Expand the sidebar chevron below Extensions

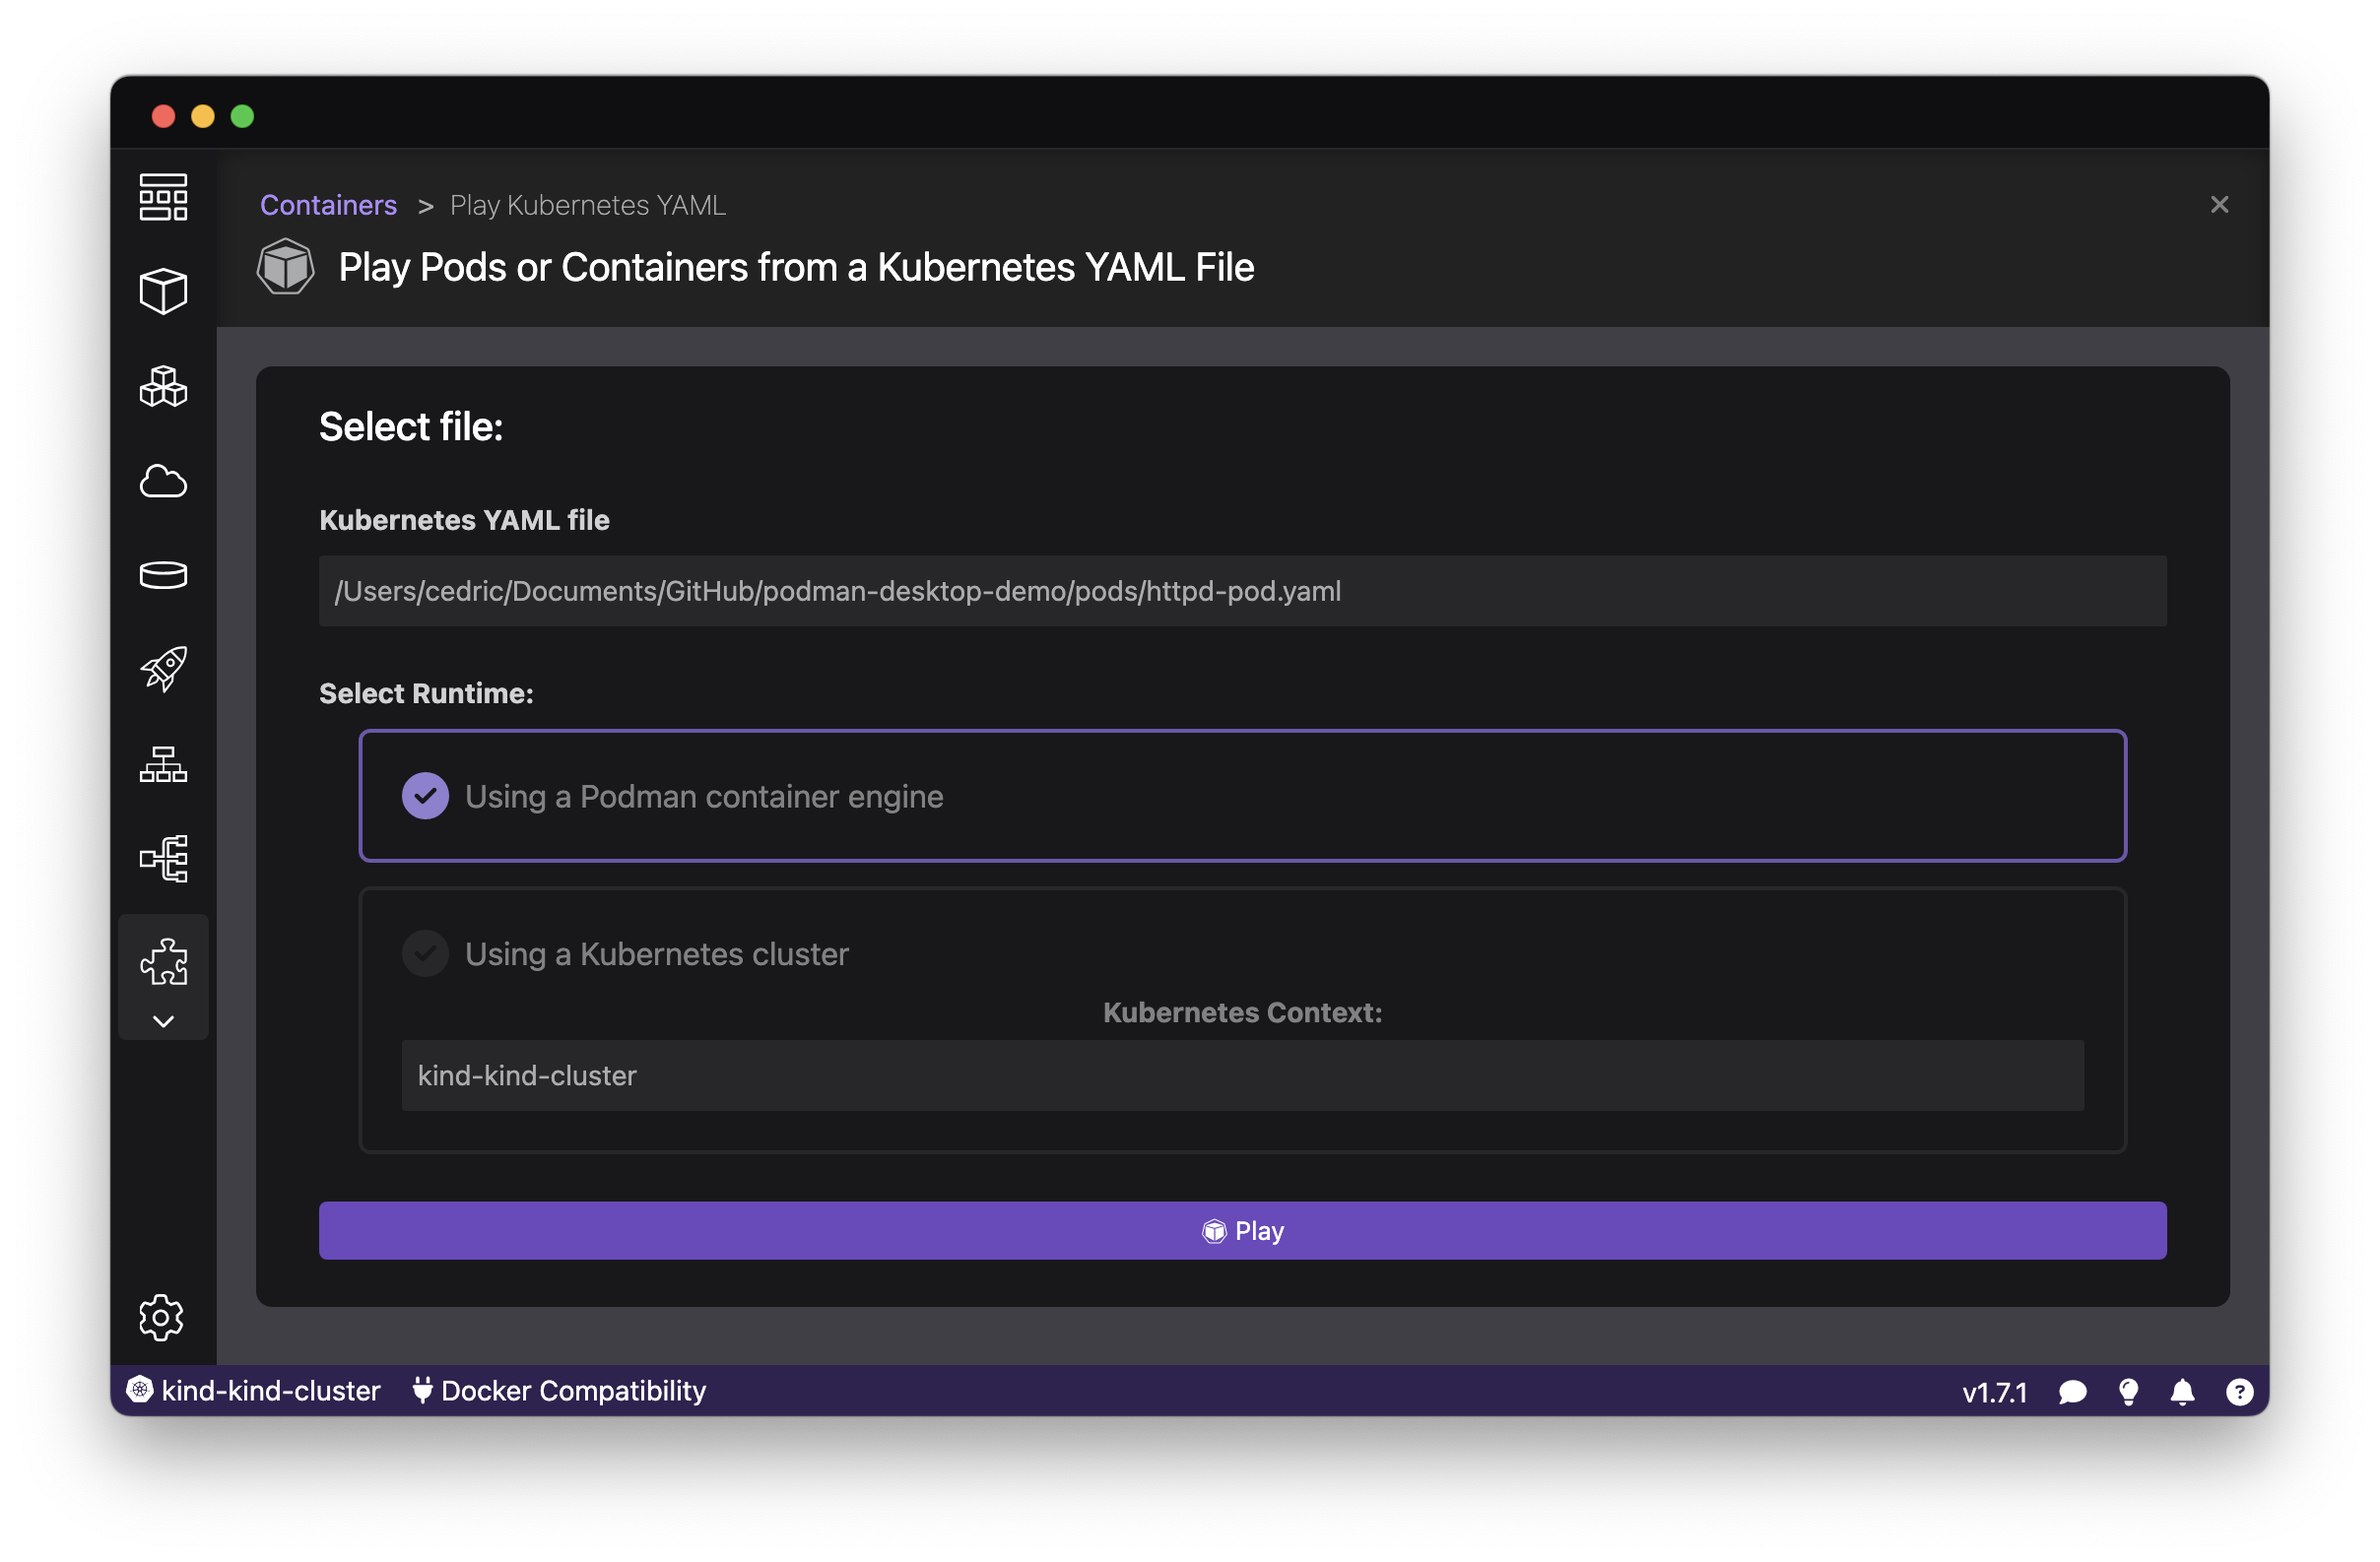click(x=163, y=1021)
